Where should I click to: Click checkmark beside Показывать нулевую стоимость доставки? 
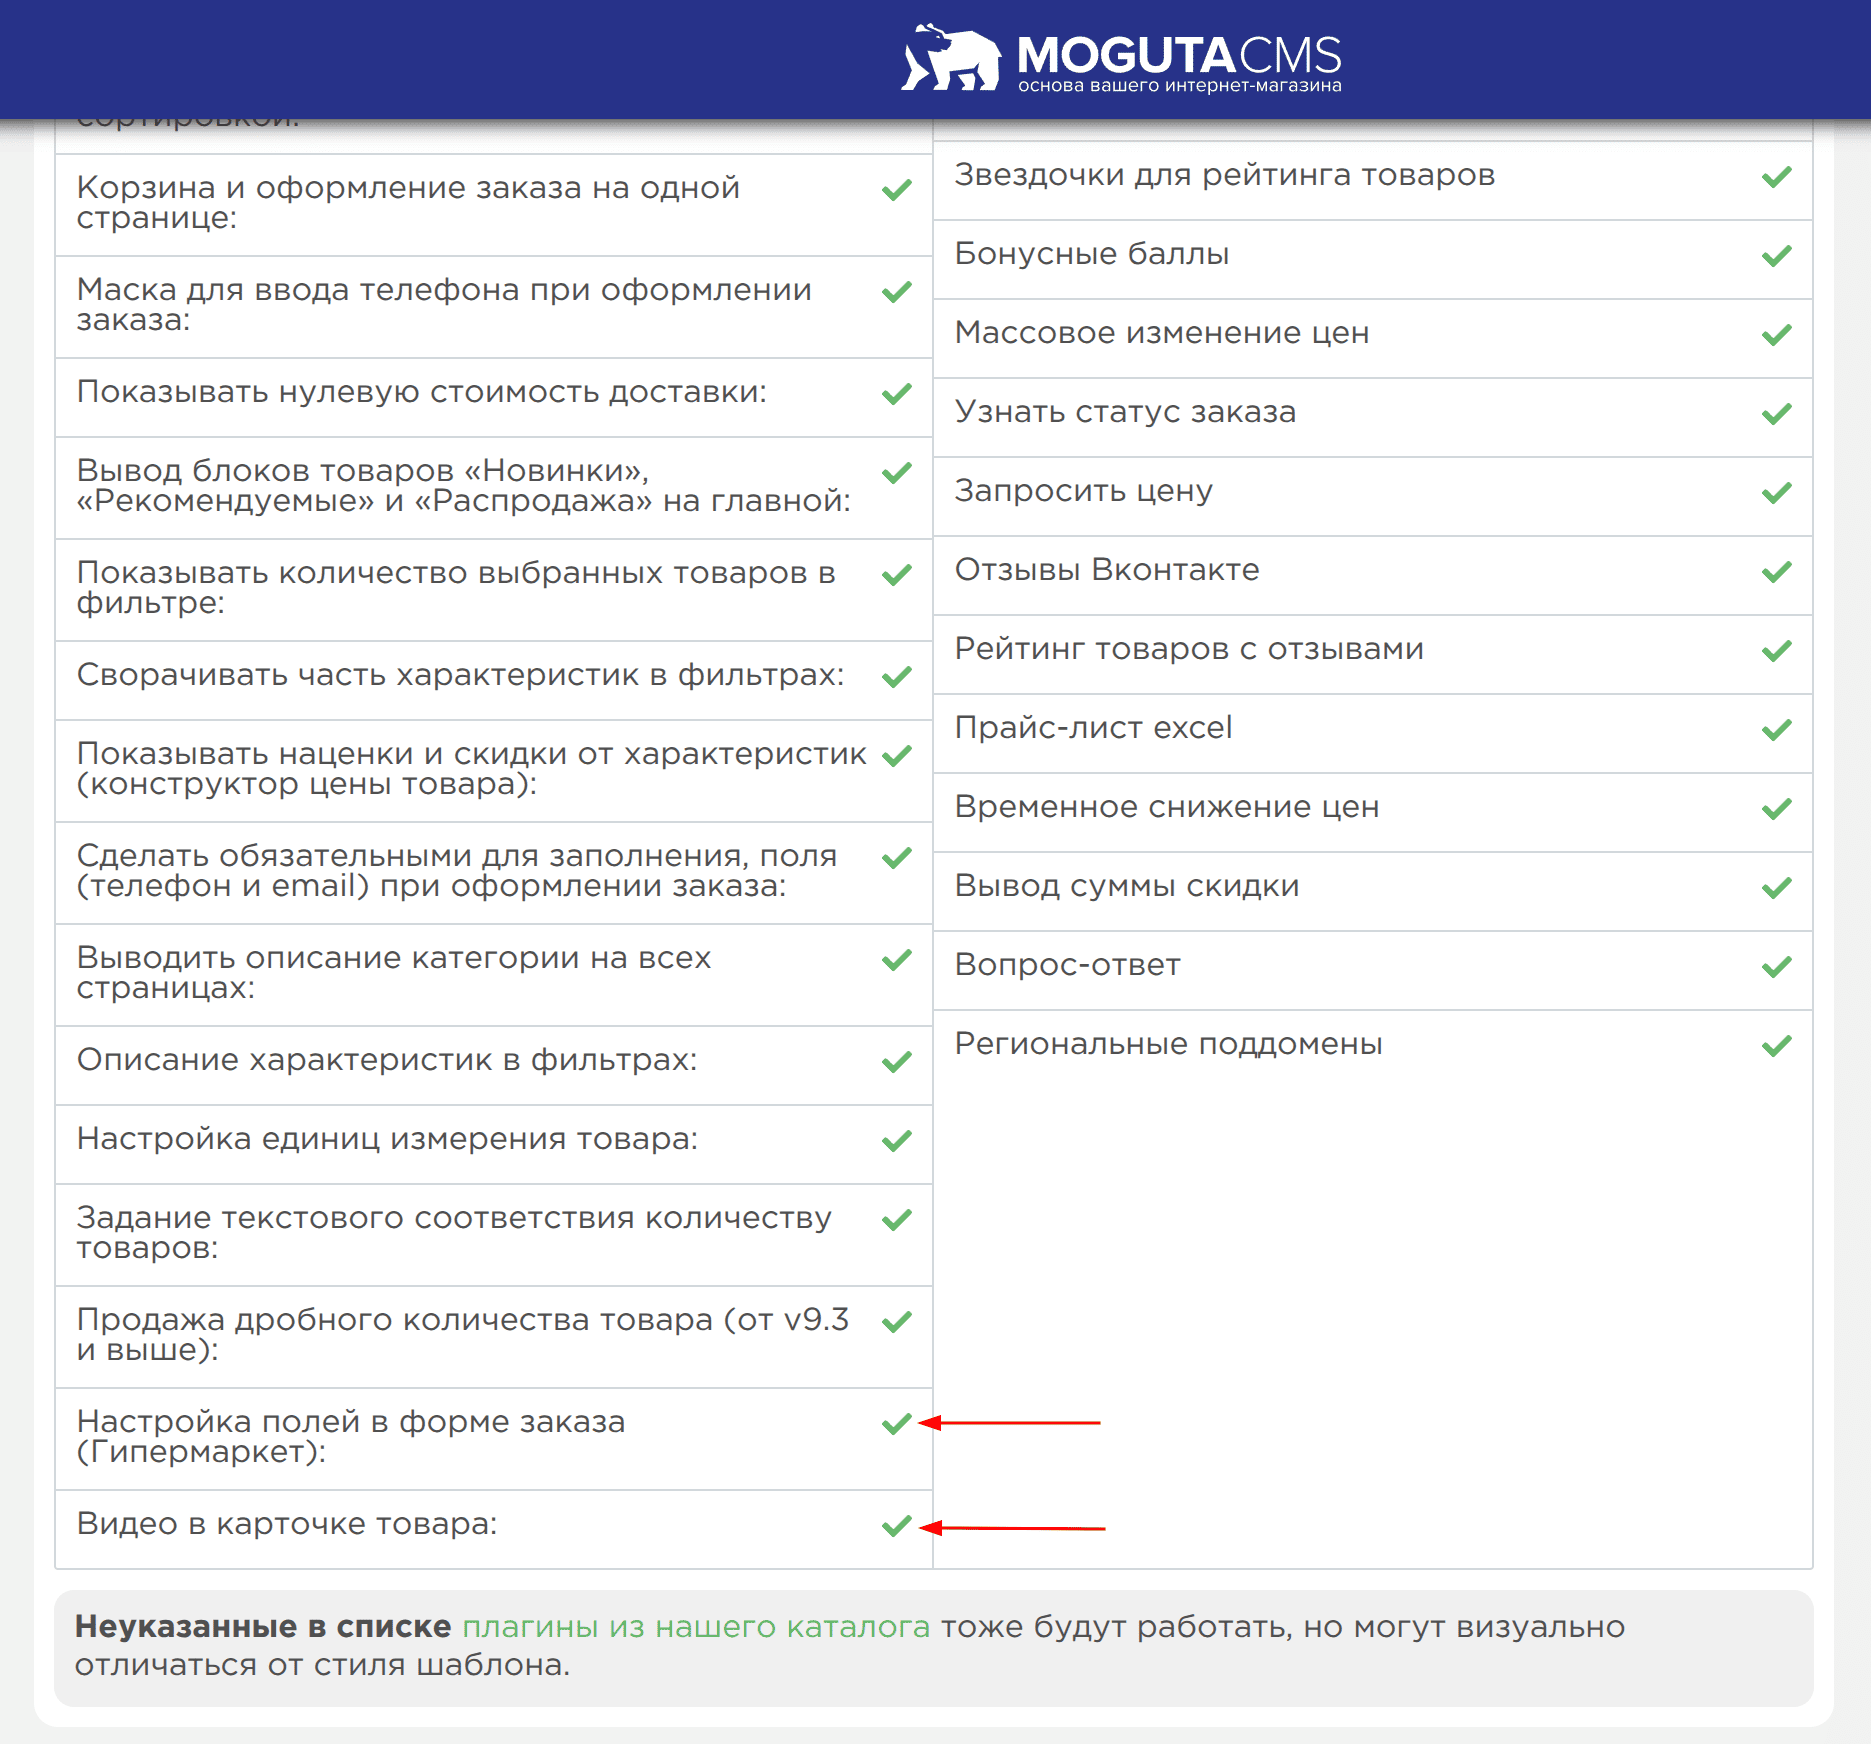(897, 393)
